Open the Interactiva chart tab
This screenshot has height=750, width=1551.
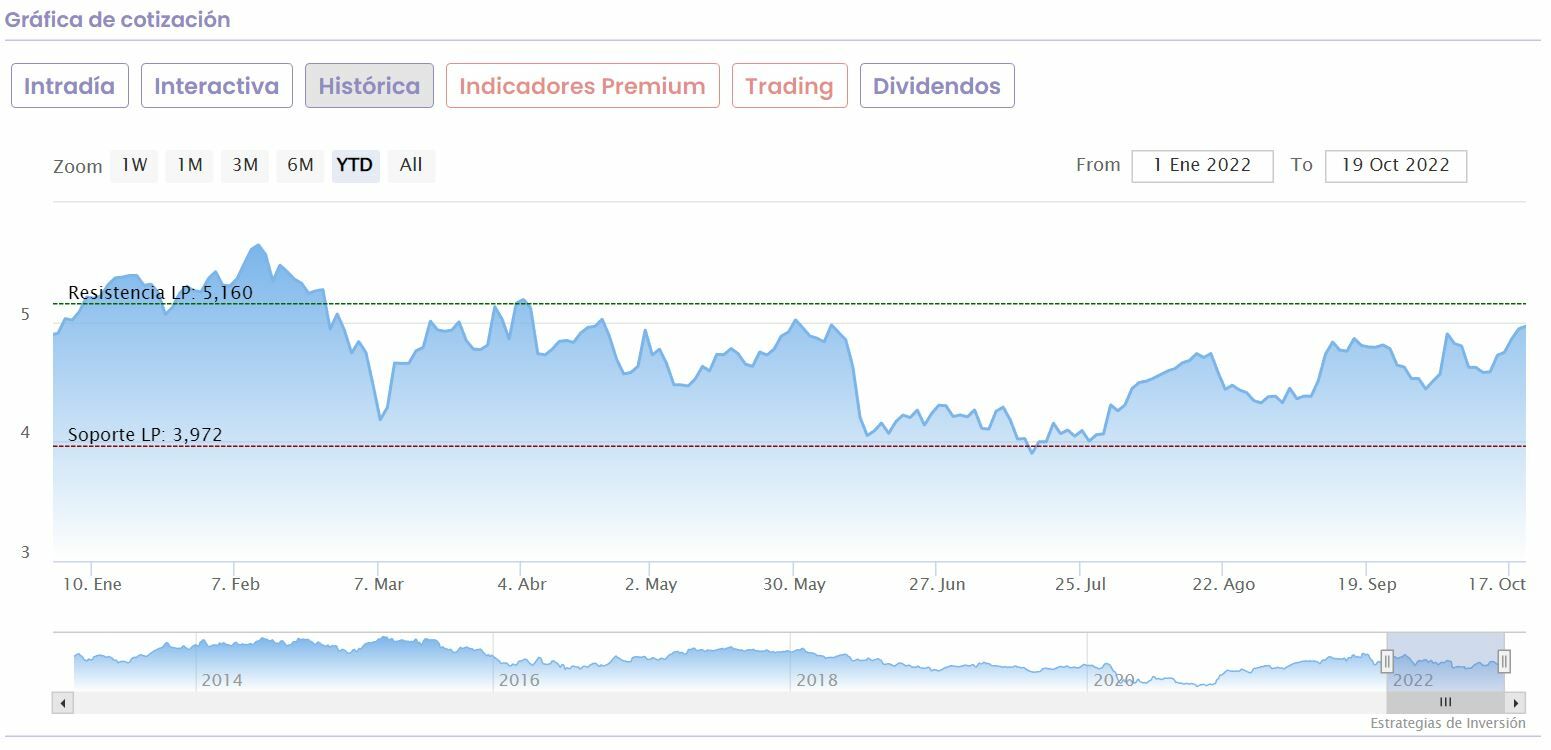click(216, 86)
